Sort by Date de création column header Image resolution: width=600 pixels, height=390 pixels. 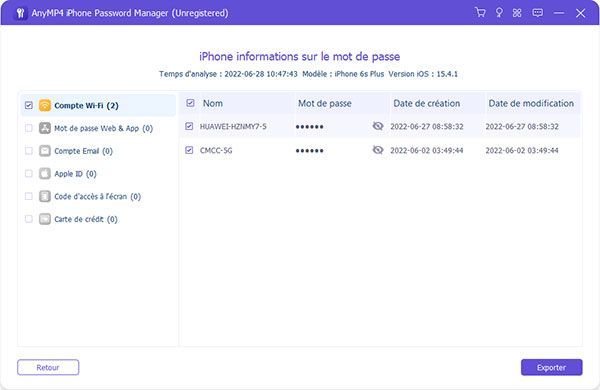pyautogui.click(x=427, y=103)
